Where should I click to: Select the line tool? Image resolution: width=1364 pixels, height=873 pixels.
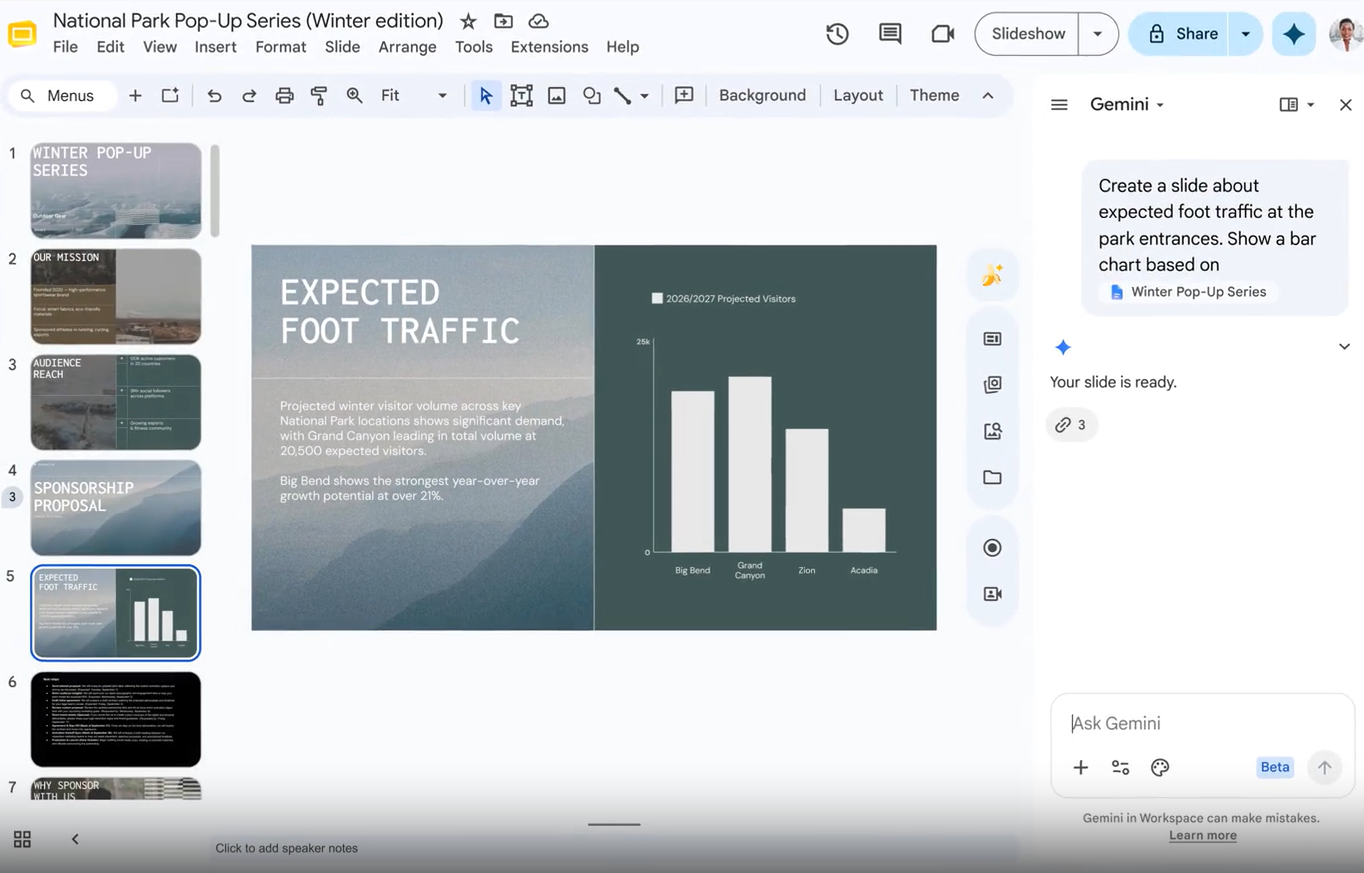click(x=623, y=96)
